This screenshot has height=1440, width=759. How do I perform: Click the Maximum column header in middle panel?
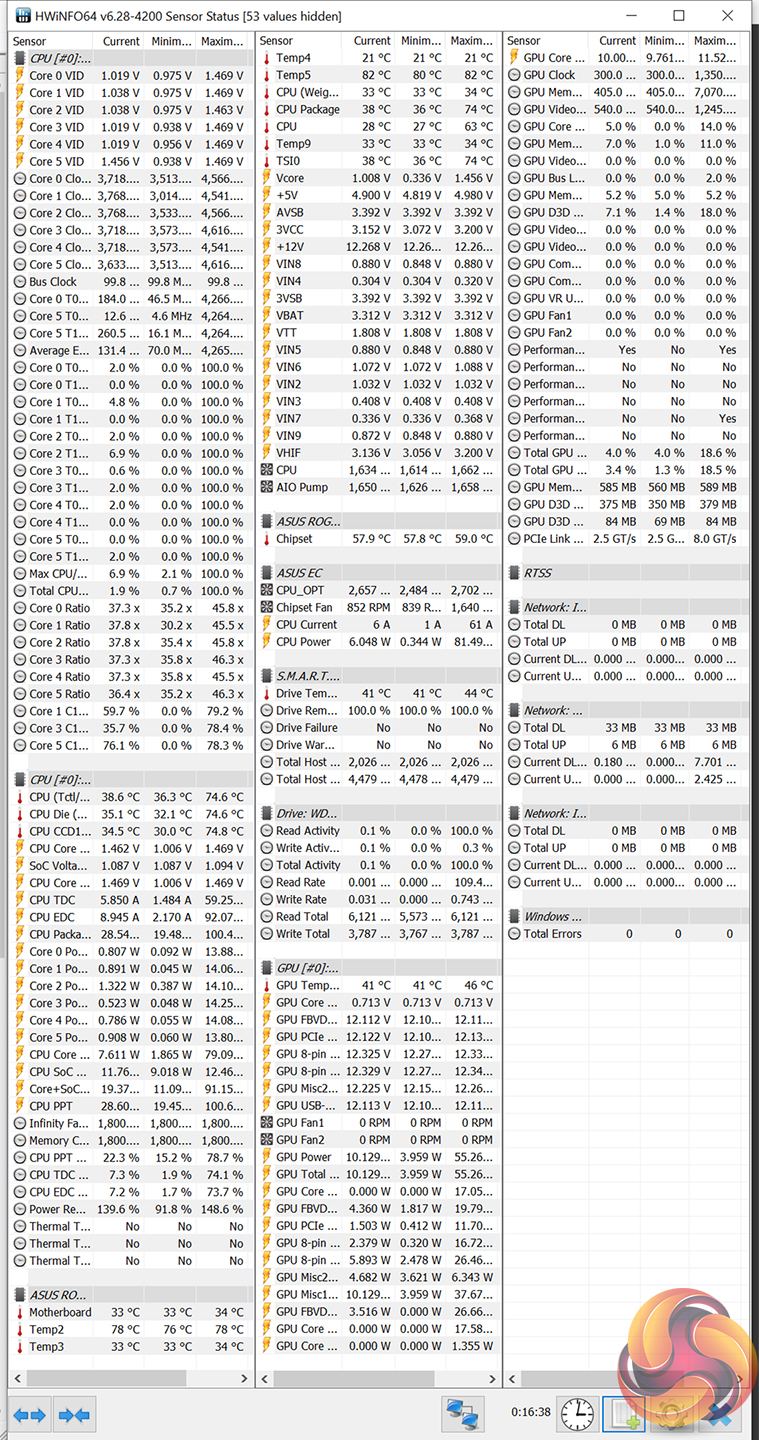coord(471,41)
